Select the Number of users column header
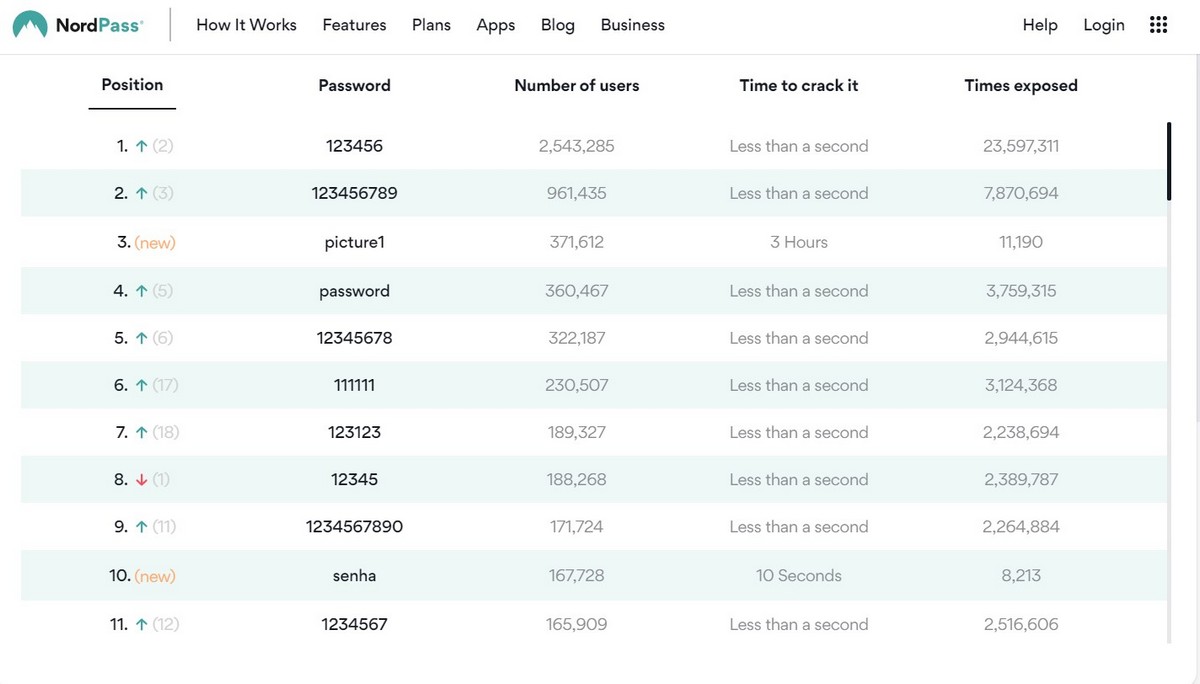The width and height of the screenshot is (1200, 684). tap(576, 86)
